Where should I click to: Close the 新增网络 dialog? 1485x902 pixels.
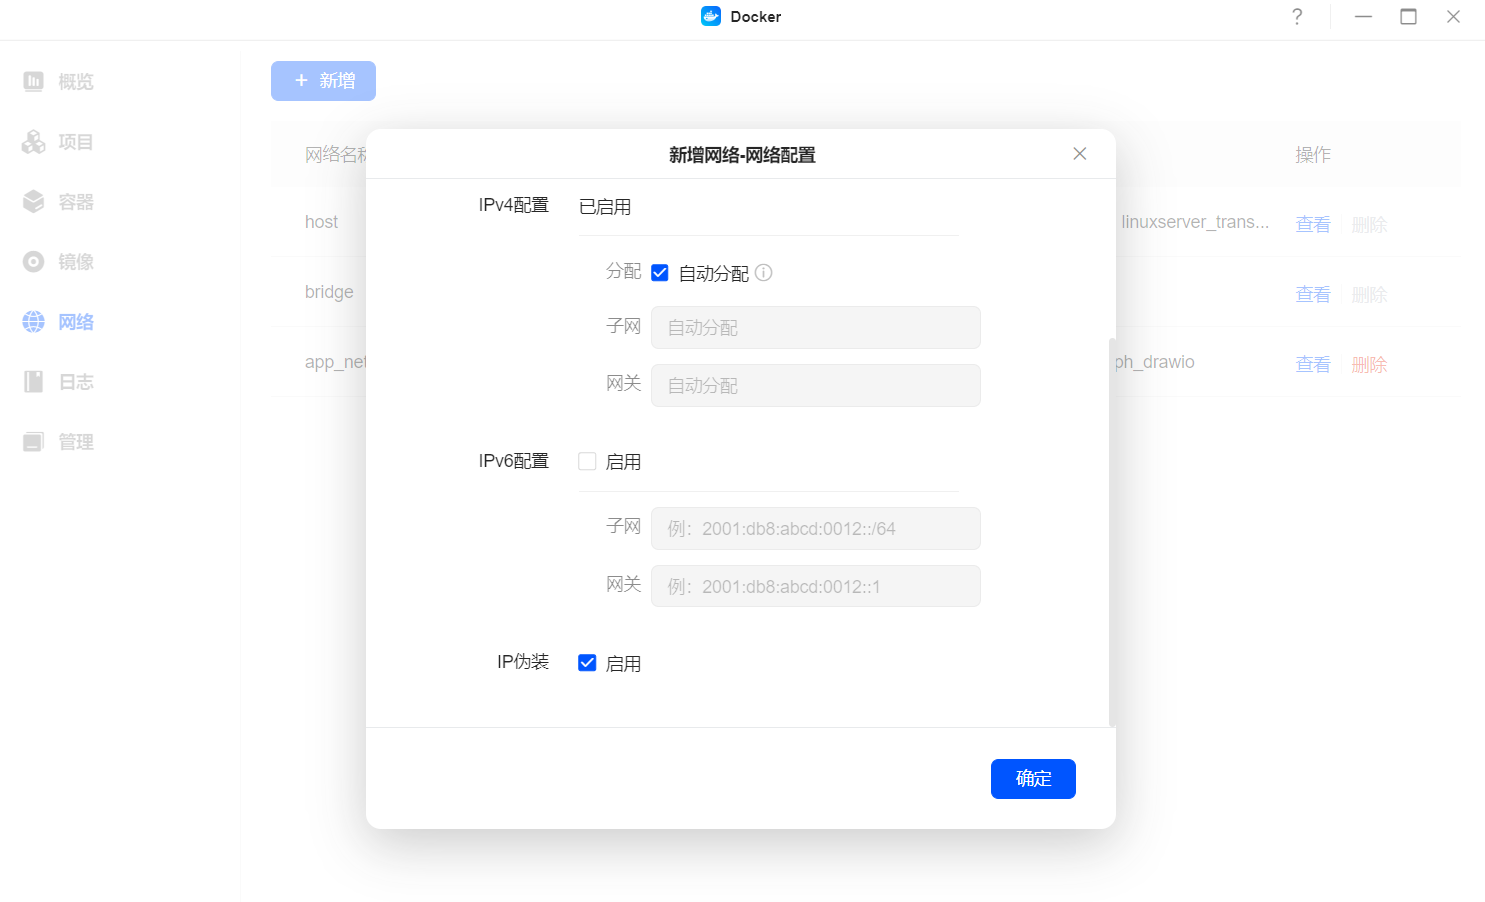point(1080,154)
